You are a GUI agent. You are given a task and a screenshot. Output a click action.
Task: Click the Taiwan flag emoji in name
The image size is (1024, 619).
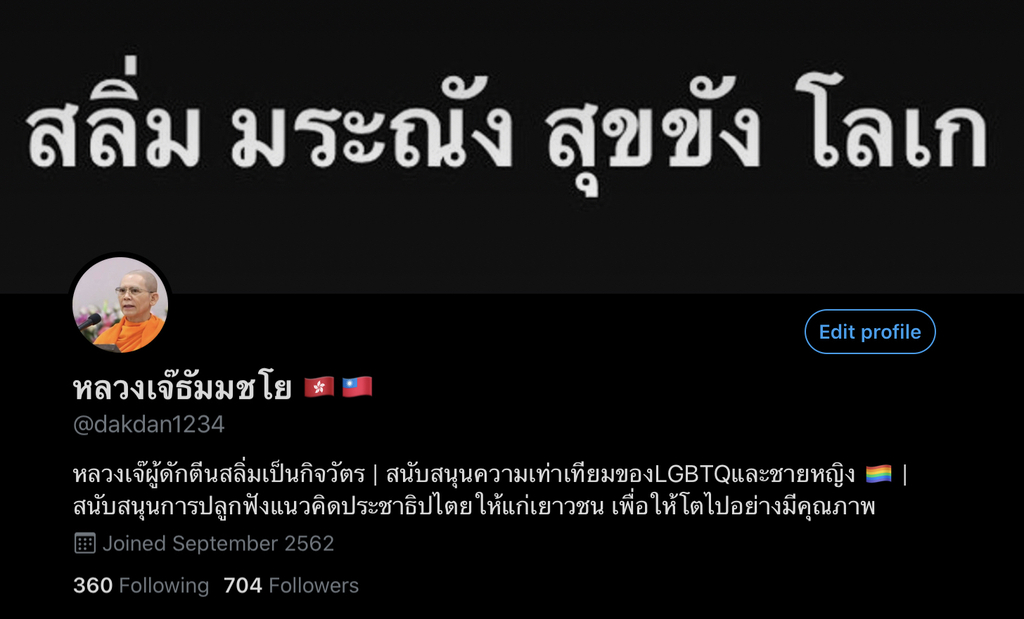(357, 387)
